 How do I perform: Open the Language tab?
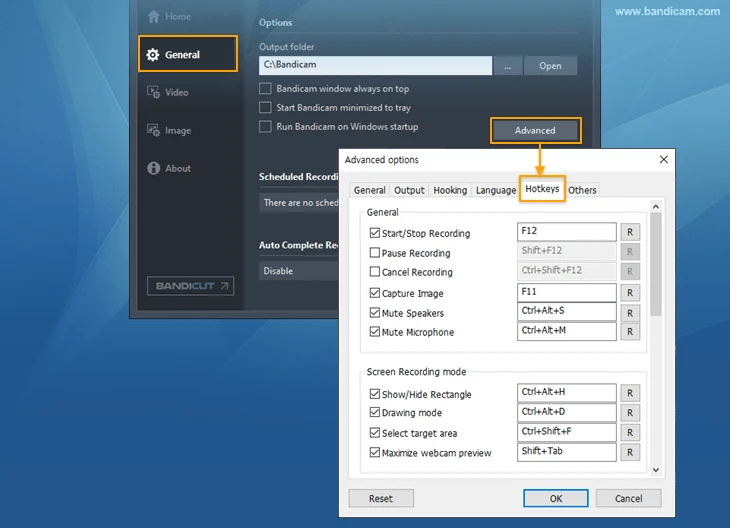pos(496,190)
